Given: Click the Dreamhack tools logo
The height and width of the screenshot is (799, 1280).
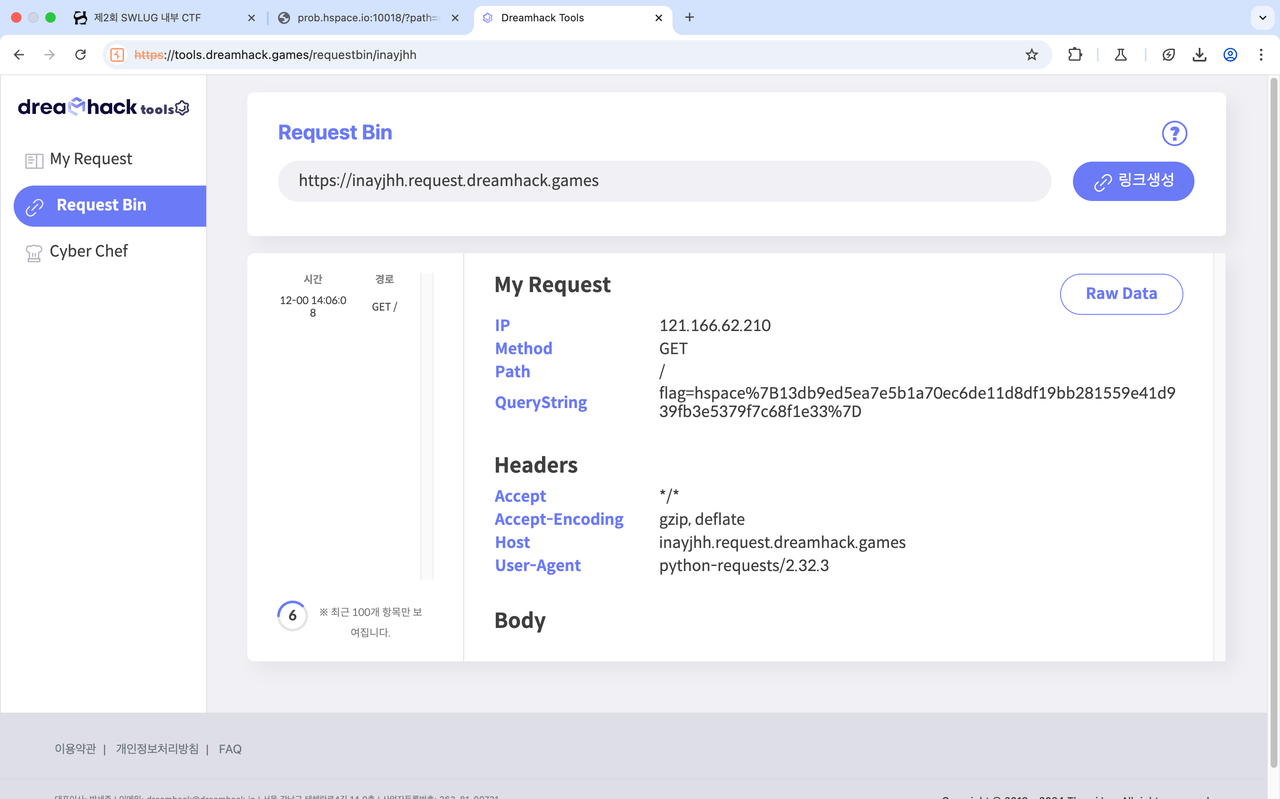Looking at the screenshot, I should pyautogui.click(x=104, y=107).
